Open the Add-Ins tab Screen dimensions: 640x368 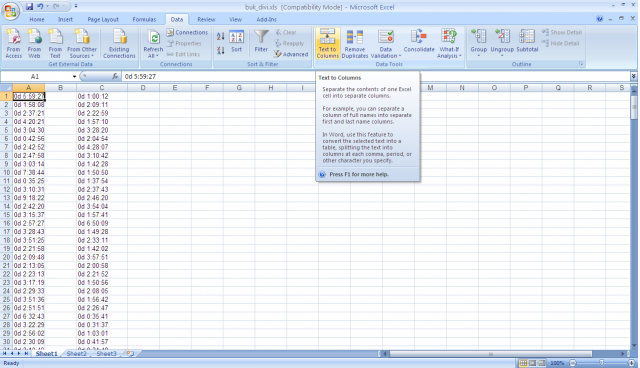(x=267, y=19)
